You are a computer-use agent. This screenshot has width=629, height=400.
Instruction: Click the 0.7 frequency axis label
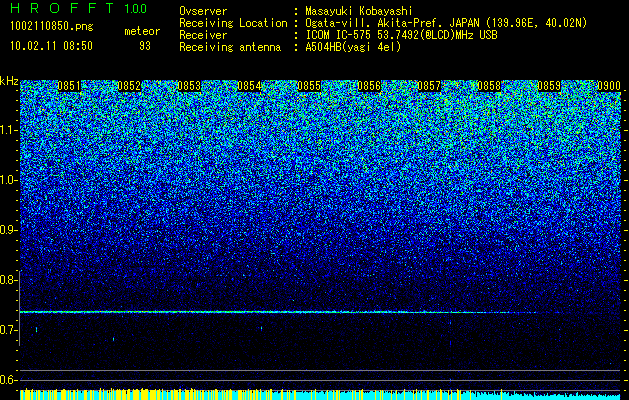tap(9, 330)
